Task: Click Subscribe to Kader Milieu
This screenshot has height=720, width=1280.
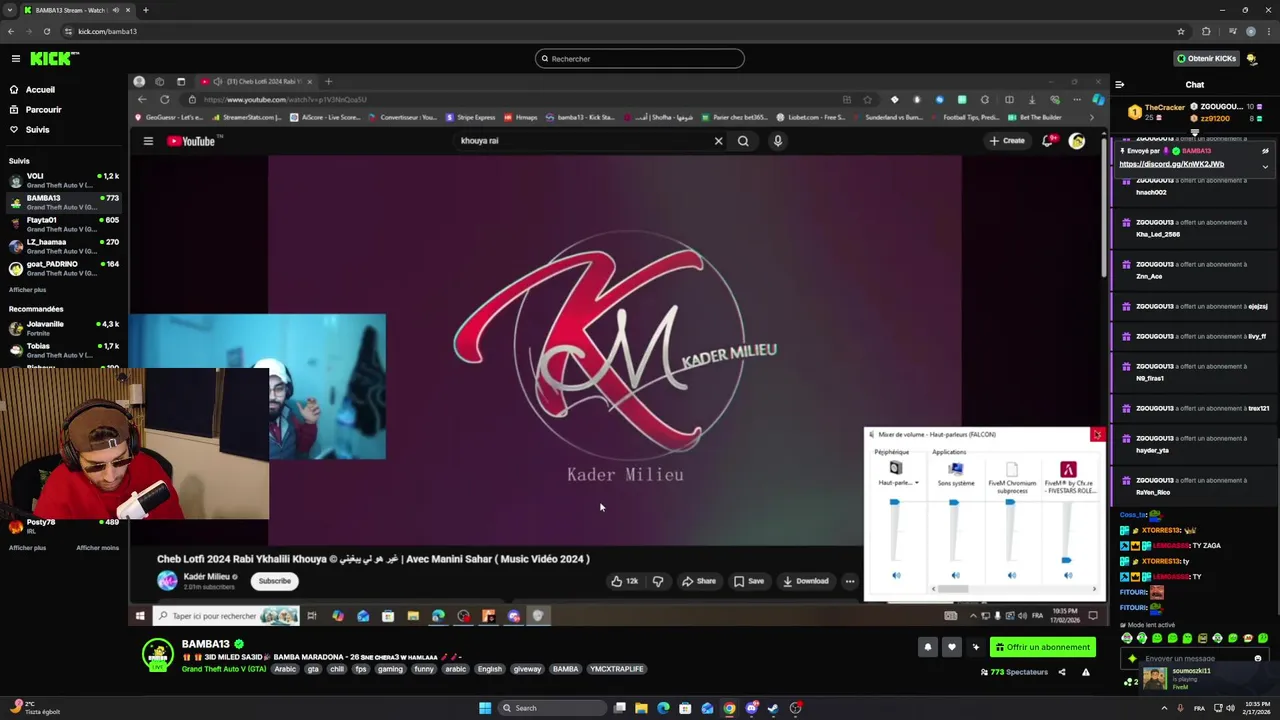Action: click(x=275, y=581)
